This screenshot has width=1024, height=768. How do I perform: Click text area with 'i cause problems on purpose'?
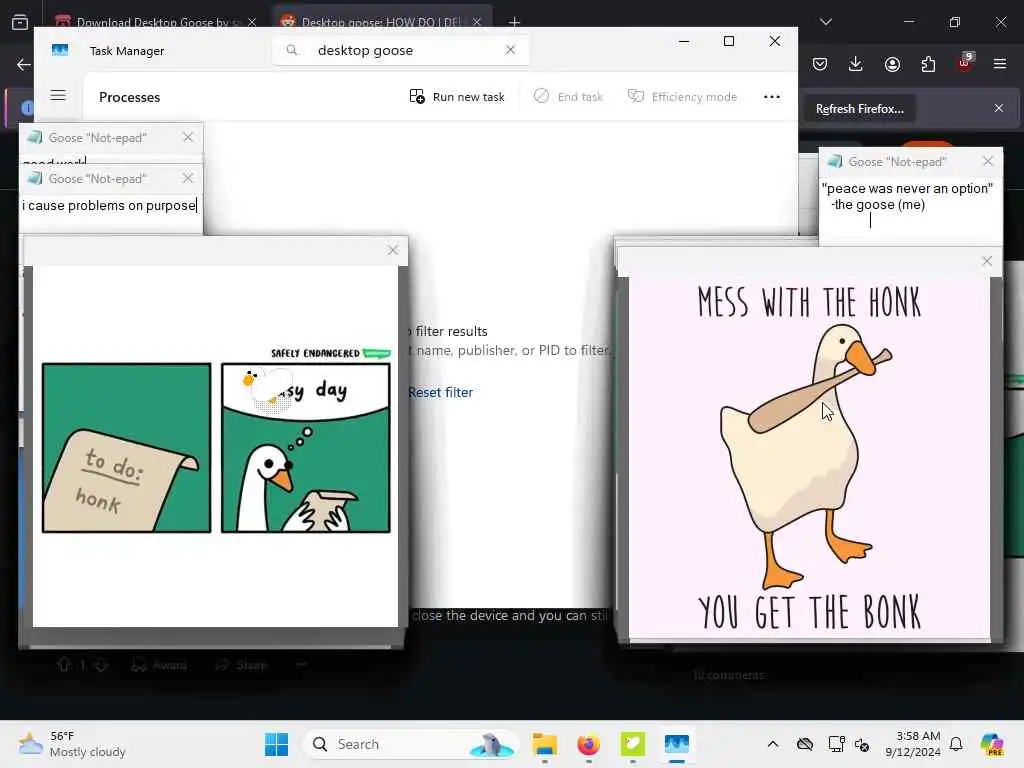[110, 206]
